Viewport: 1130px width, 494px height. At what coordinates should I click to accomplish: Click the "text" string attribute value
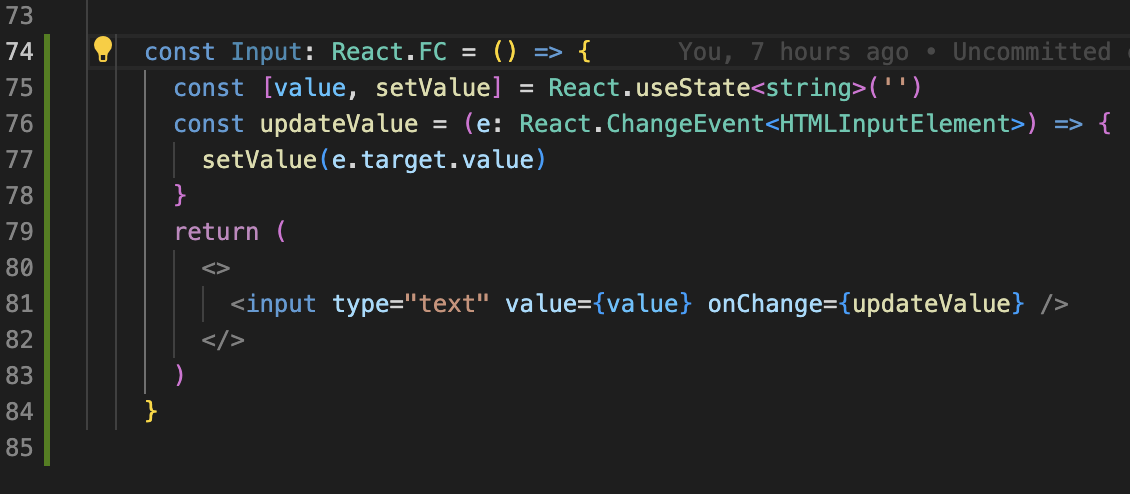click(448, 304)
